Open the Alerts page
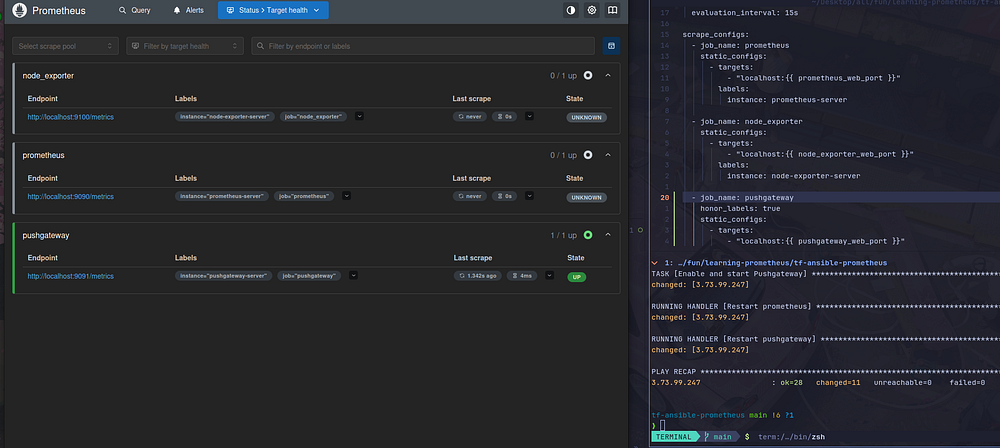1000x448 pixels. tap(188, 10)
